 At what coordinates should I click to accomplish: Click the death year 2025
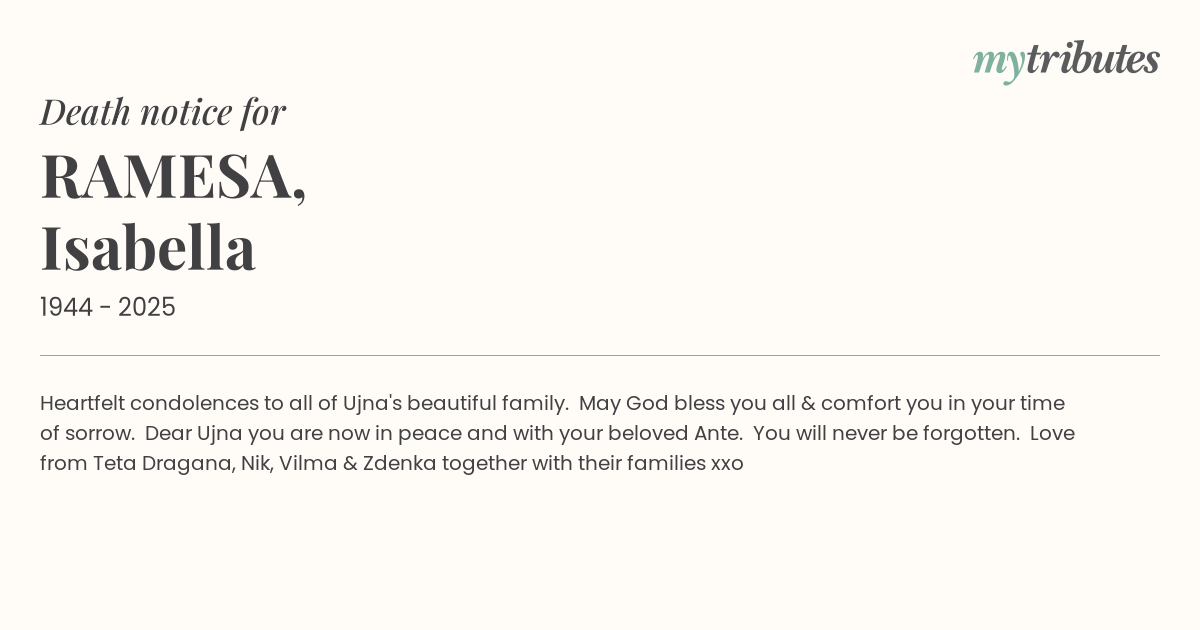click(147, 307)
